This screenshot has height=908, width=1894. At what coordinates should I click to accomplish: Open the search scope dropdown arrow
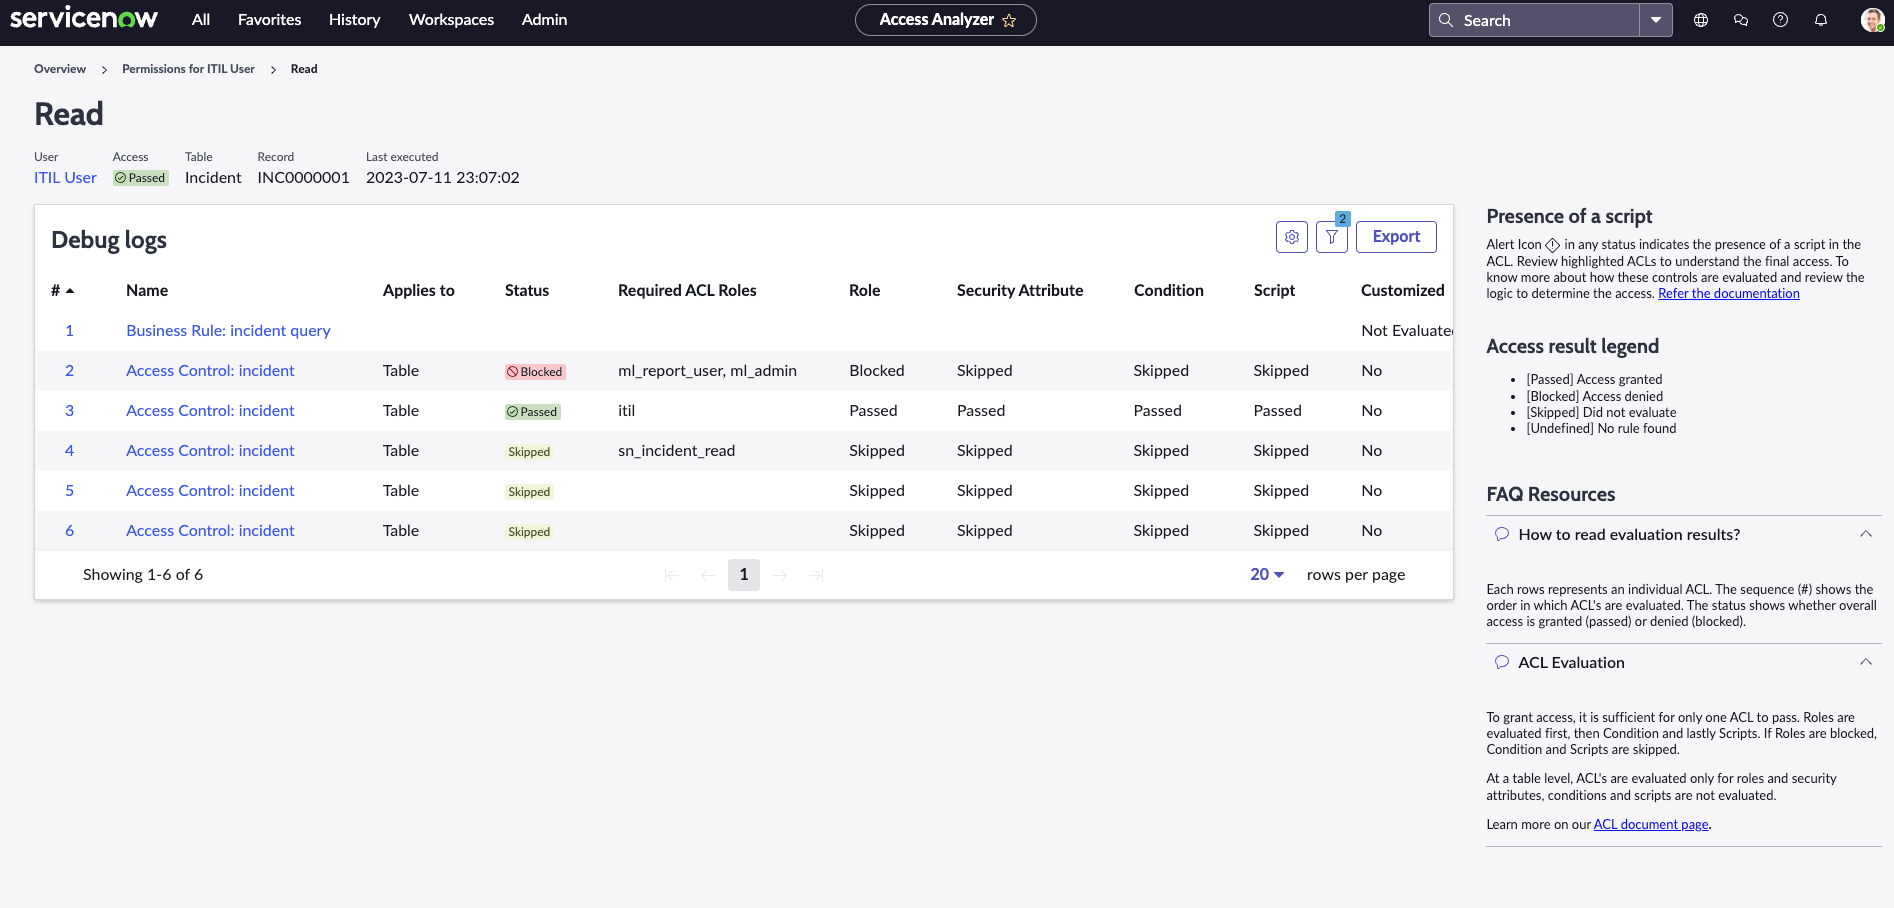click(x=1656, y=20)
